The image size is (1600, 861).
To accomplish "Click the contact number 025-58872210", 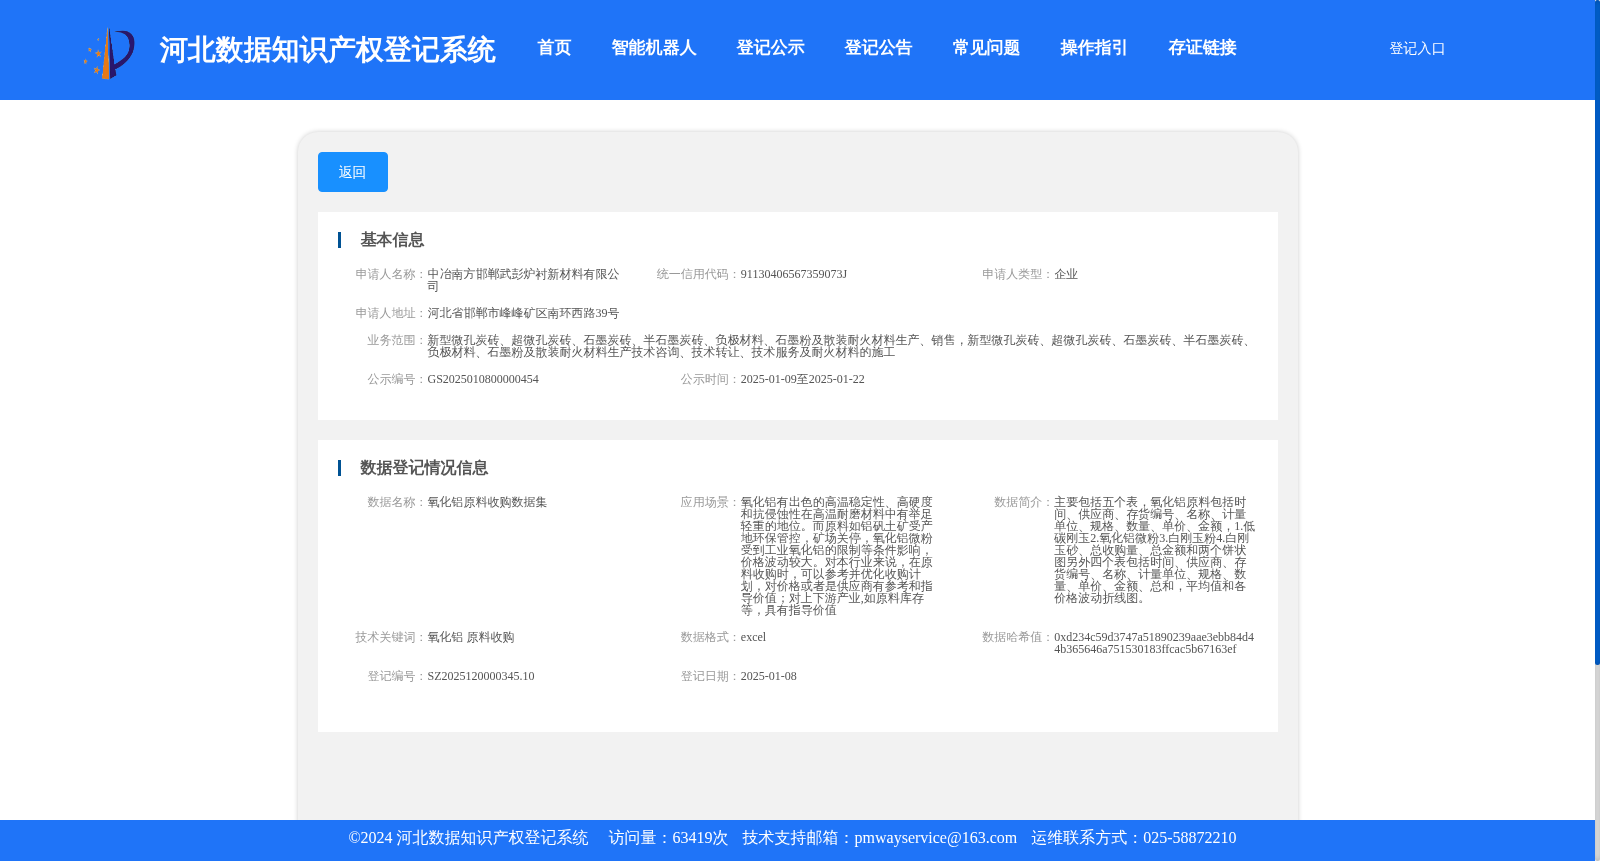I will click(x=1189, y=838).
